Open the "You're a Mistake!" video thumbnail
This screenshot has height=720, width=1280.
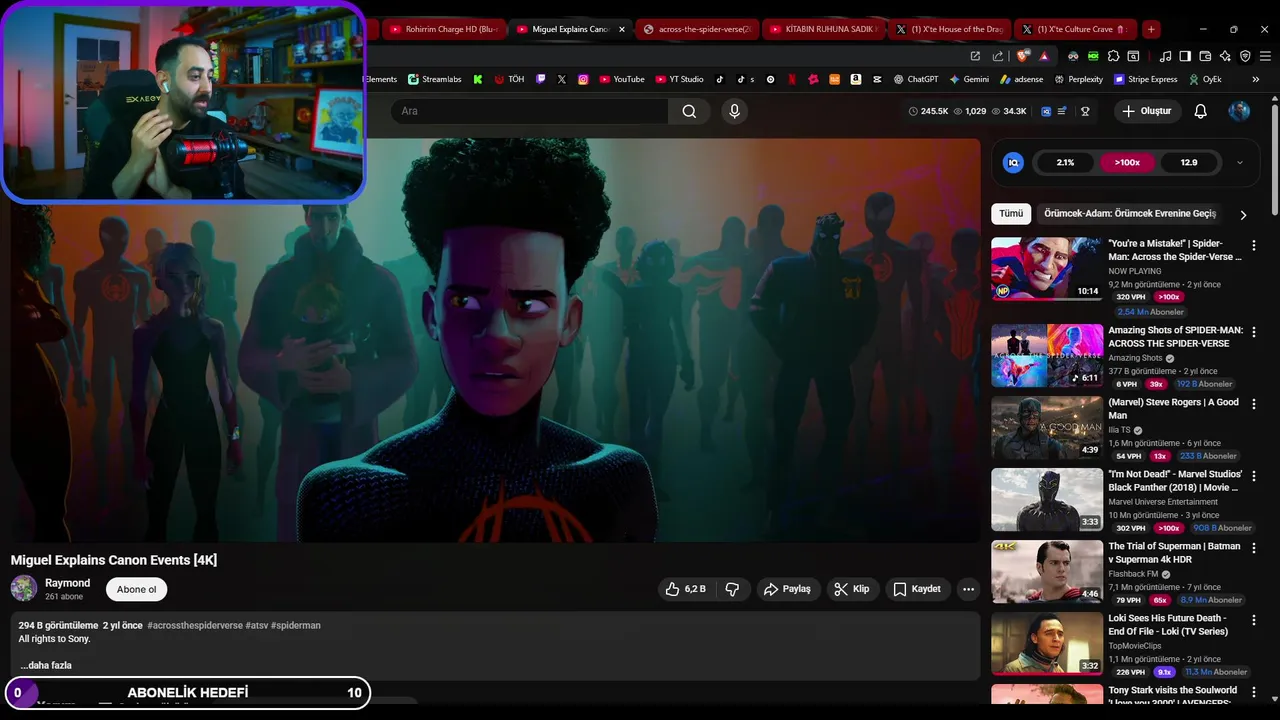pyautogui.click(x=1047, y=268)
